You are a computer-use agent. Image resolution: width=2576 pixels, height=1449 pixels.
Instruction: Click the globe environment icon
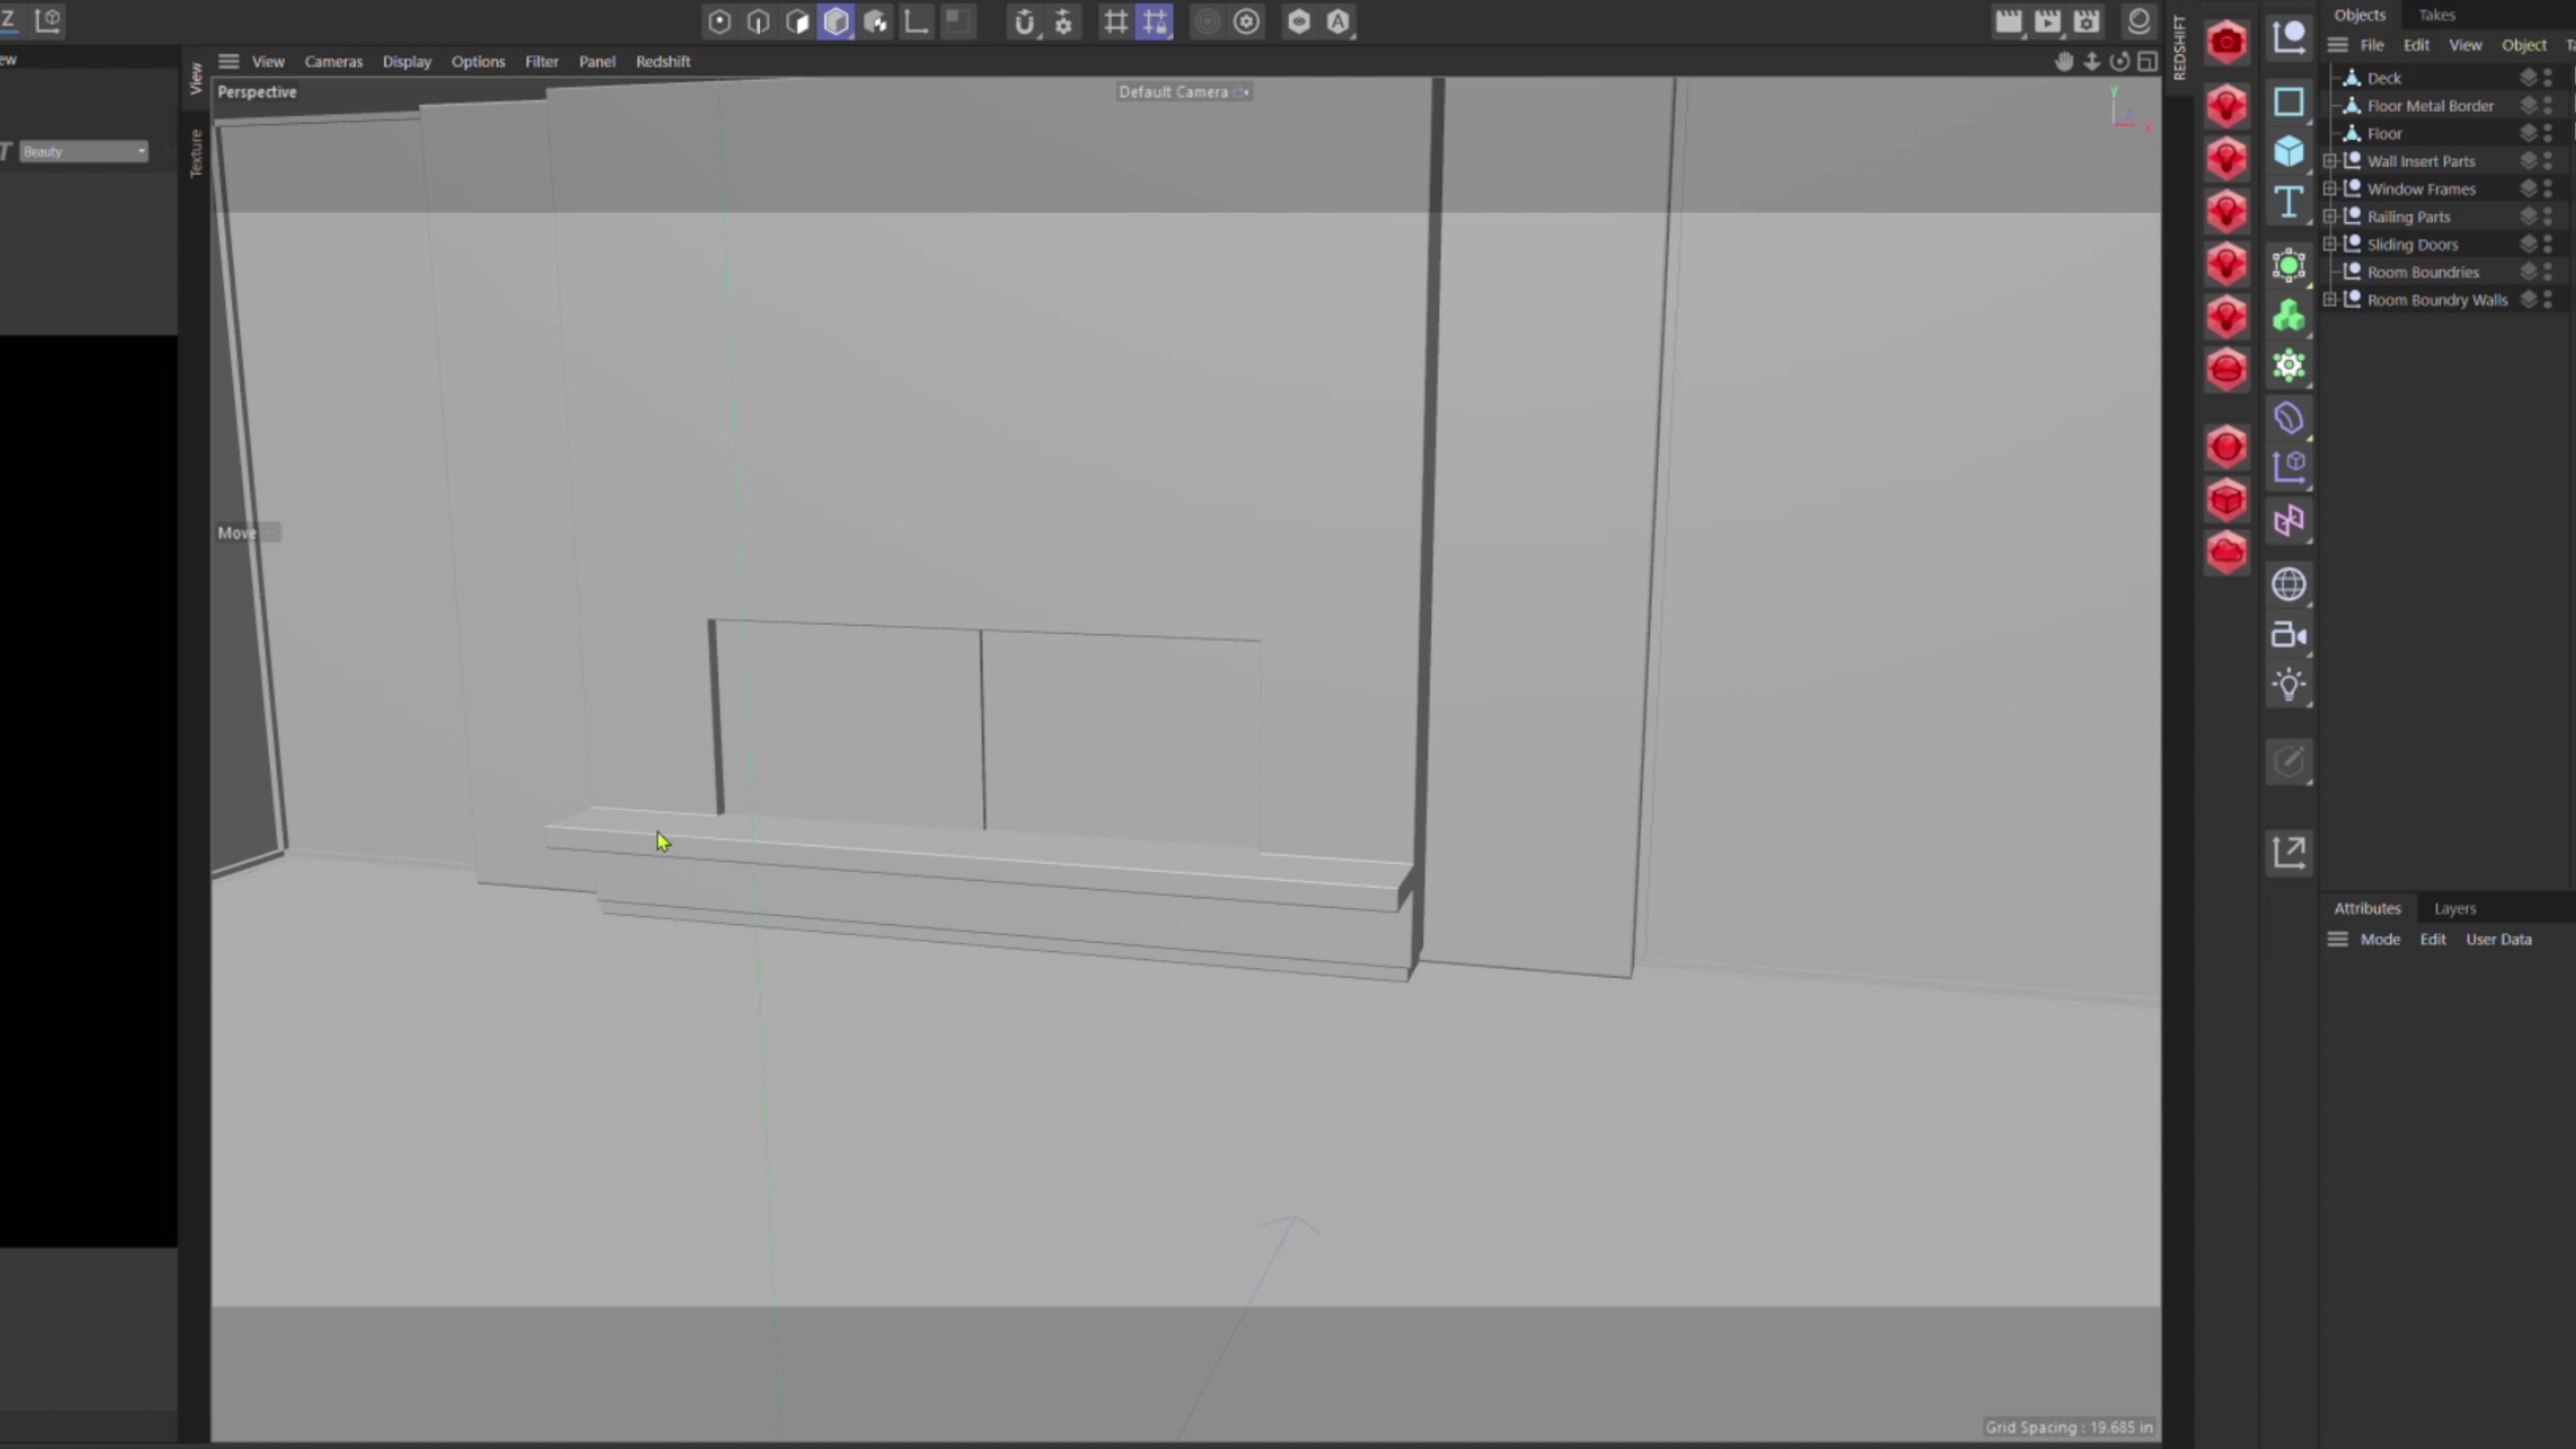point(2289,584)
